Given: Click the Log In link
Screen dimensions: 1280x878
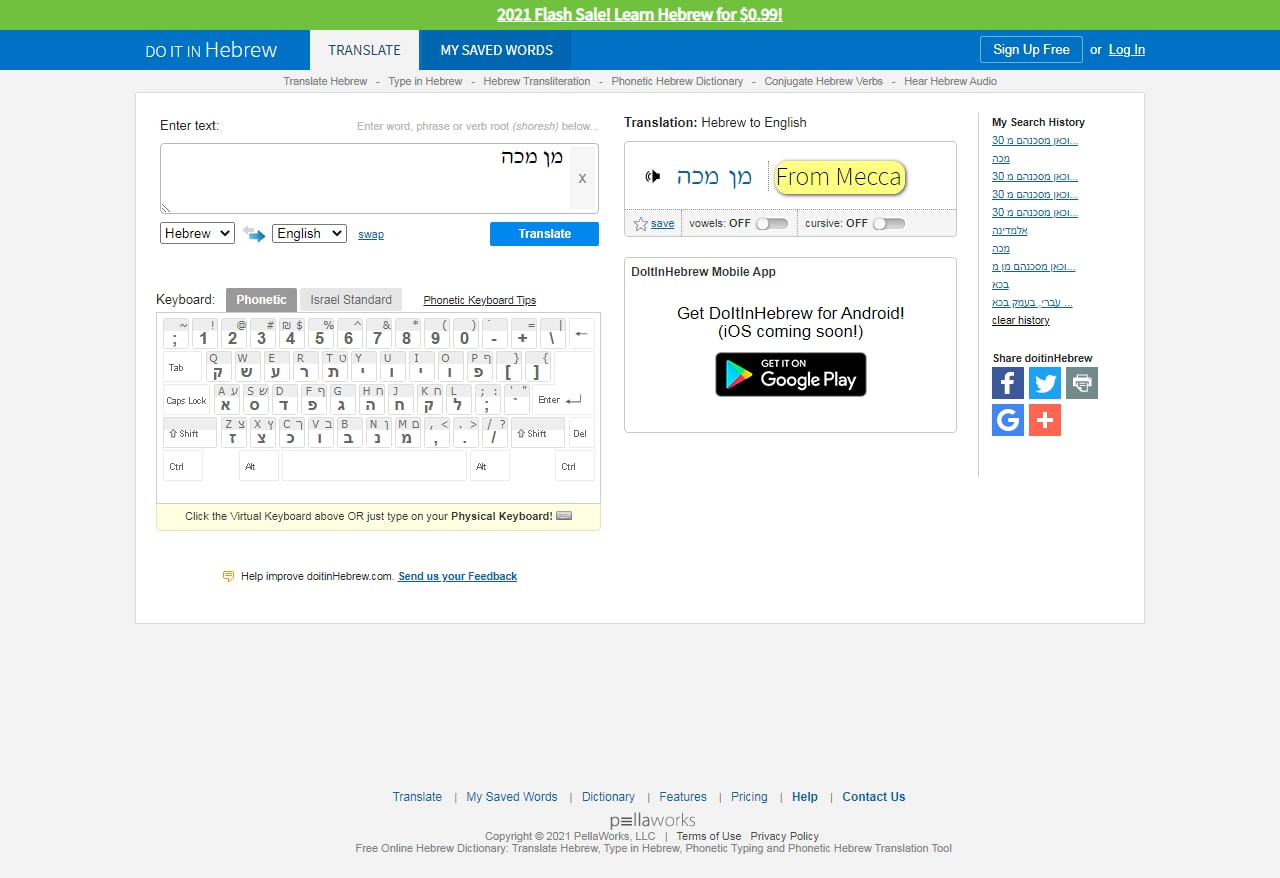Looking at the screenshot, I should click(1127, 50).
